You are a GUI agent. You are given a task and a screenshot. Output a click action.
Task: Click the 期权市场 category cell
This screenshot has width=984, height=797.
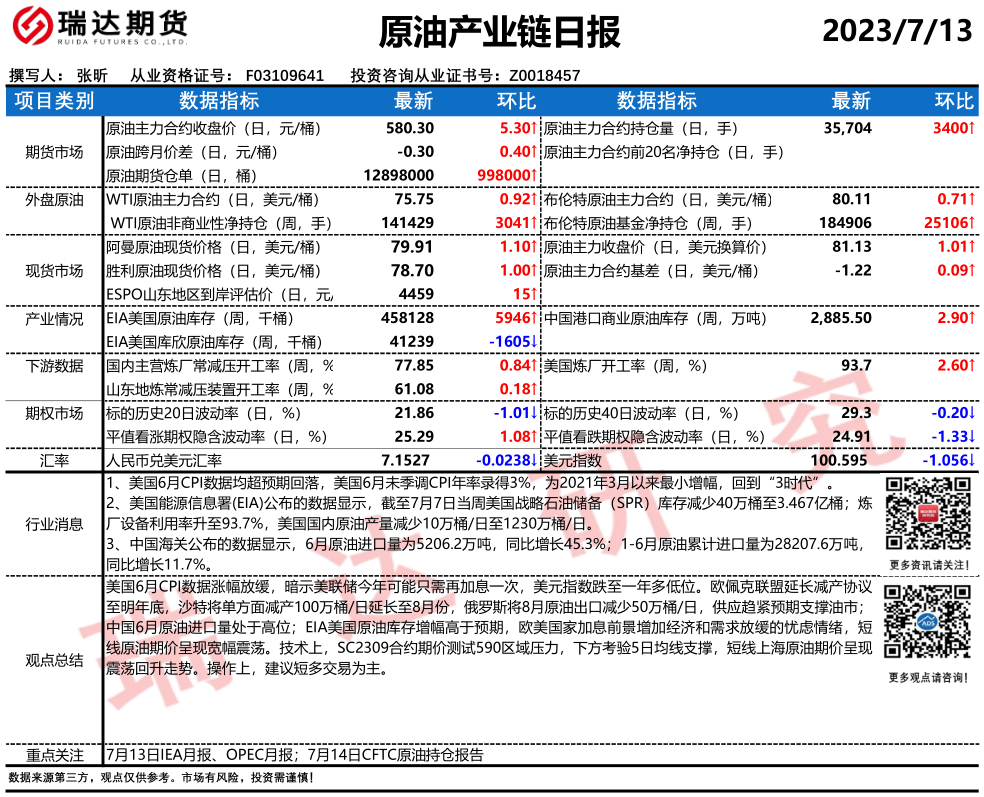(54, 424)
